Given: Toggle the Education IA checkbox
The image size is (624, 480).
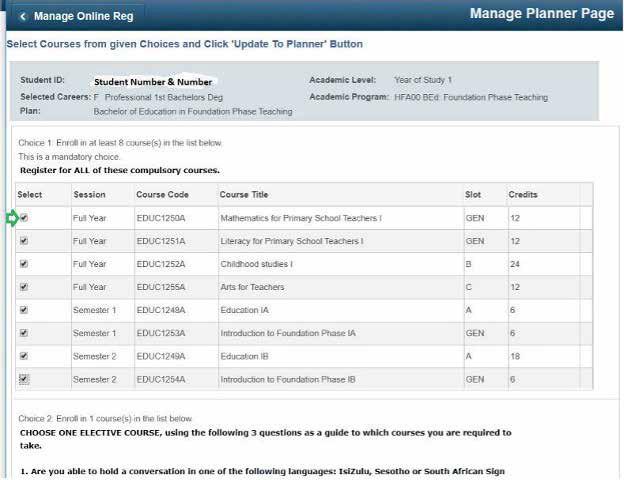Looking at the screenshot, I should tap(24, 310).
